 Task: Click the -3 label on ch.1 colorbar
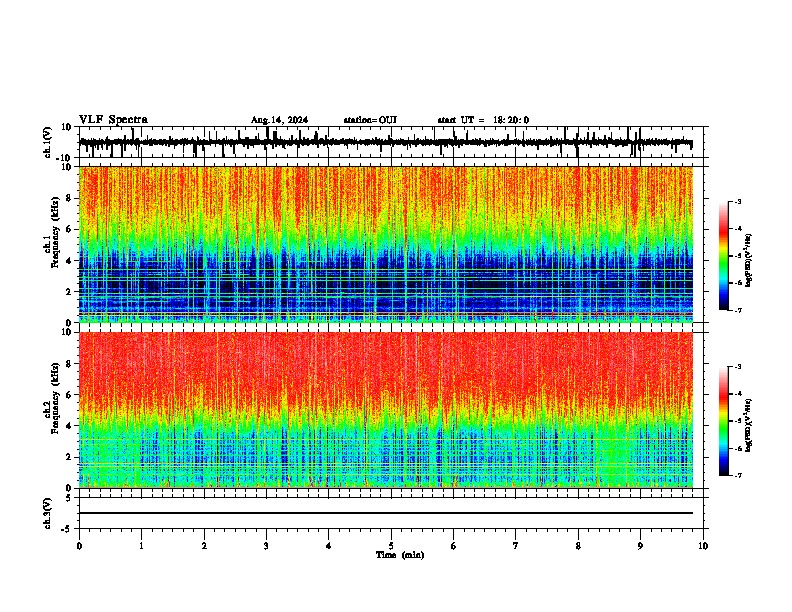tap(738, 202)
